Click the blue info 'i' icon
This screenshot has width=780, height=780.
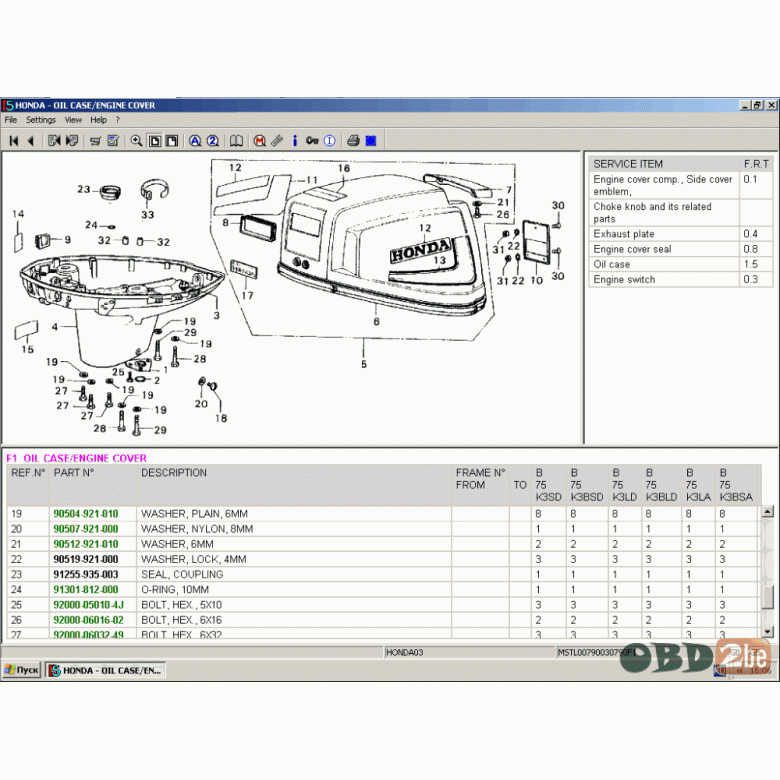[294, 141]
